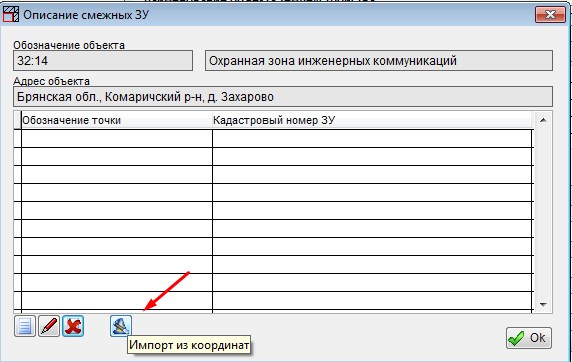Screen dimensions: 572x362
Task: Click the Import from coordinates icon
Action: tap(121, 326)
